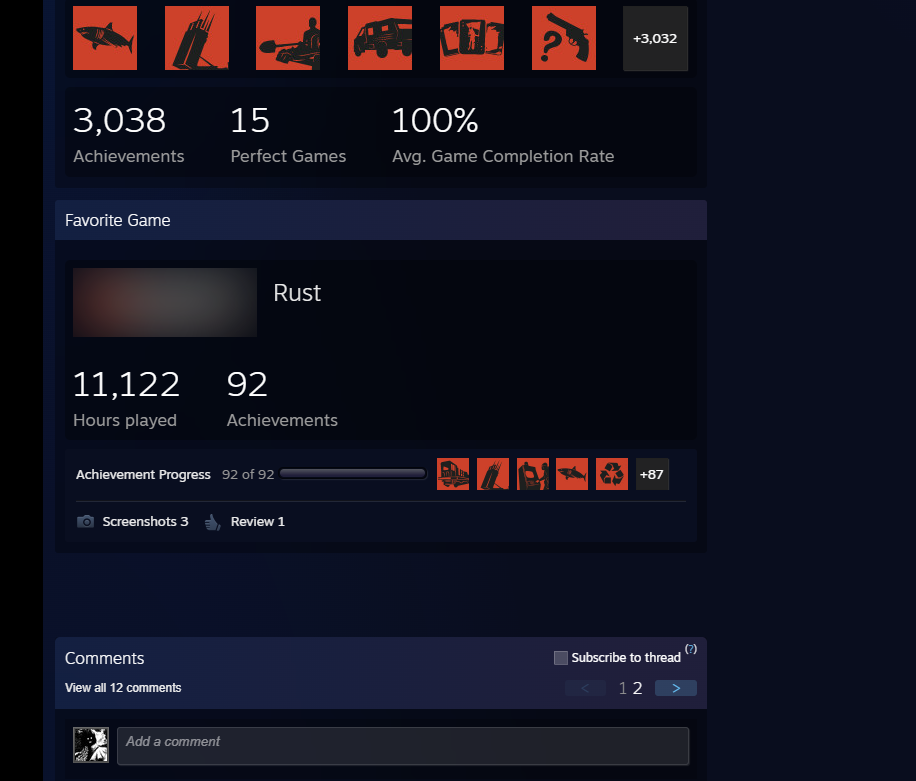916x781 pixels.
Task: Open Screenshots 3 link
Action: click(x=145, y=522)
